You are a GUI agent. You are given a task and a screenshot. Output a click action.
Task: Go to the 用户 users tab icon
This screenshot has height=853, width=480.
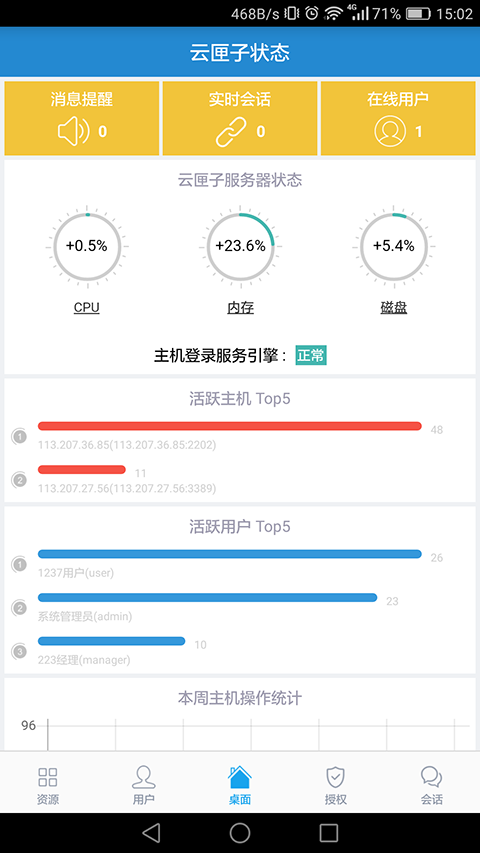[144, 777]
